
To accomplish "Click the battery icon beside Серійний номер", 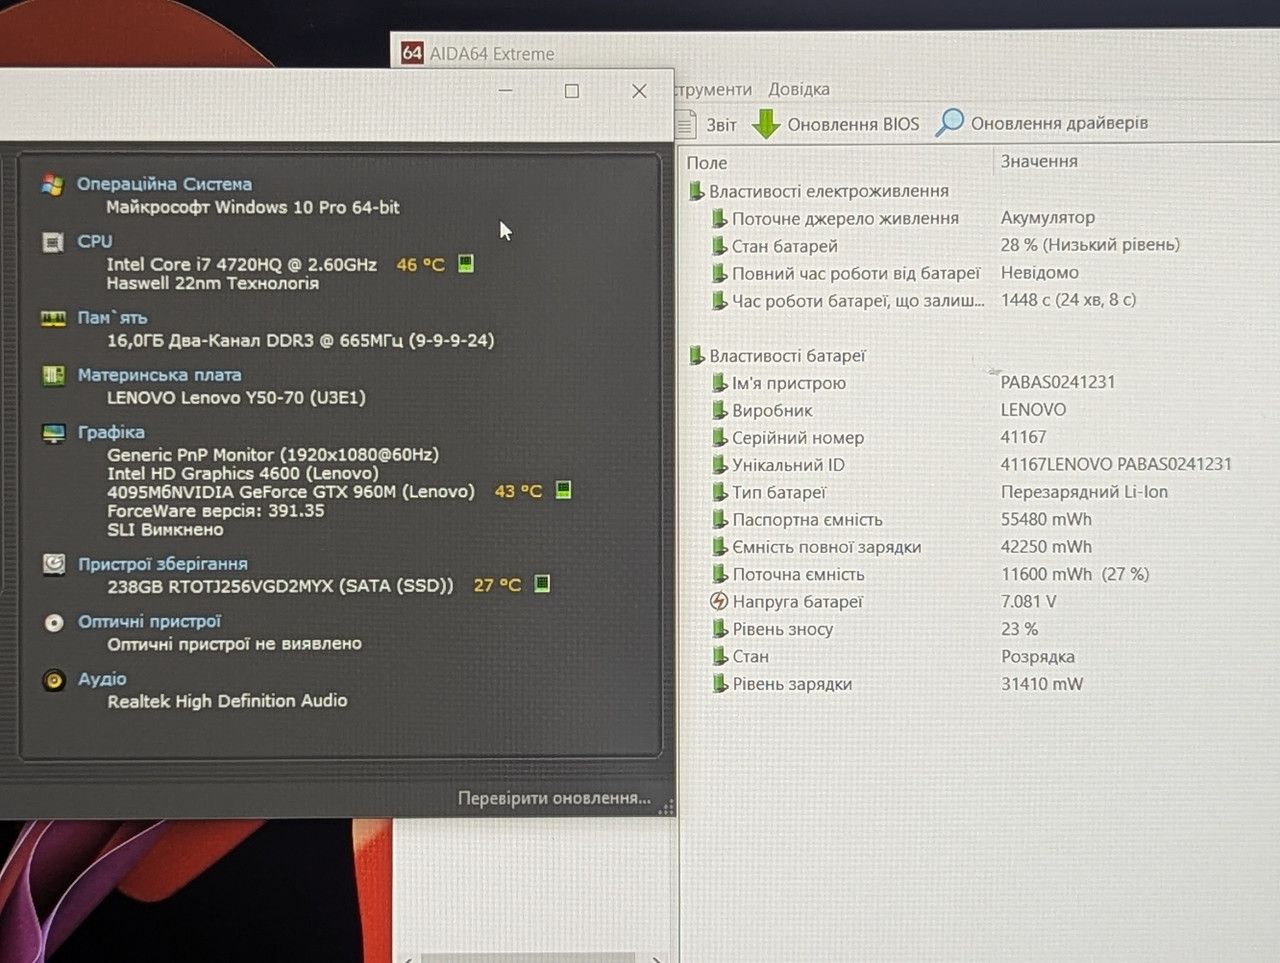I will pos(719,438).
